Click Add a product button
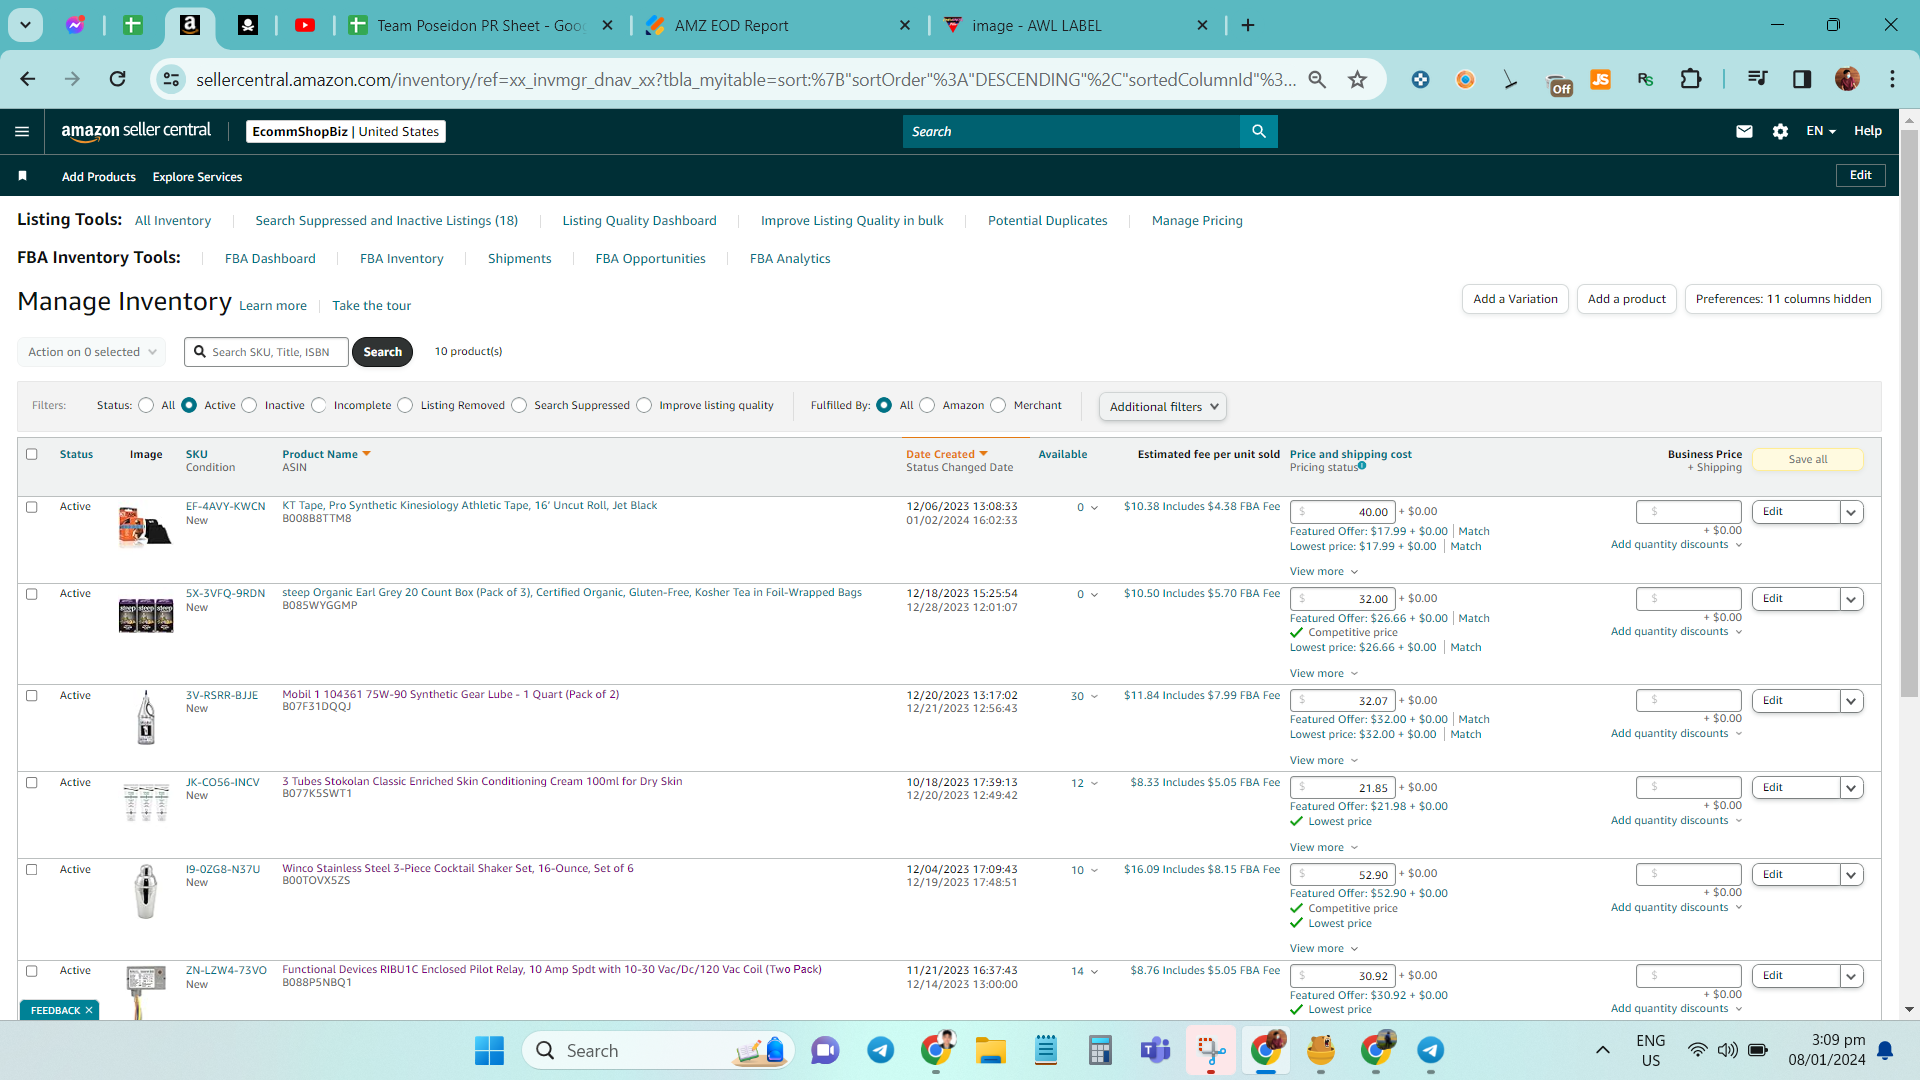This screenshot has height=1080, width=1920. [1627, 299]
